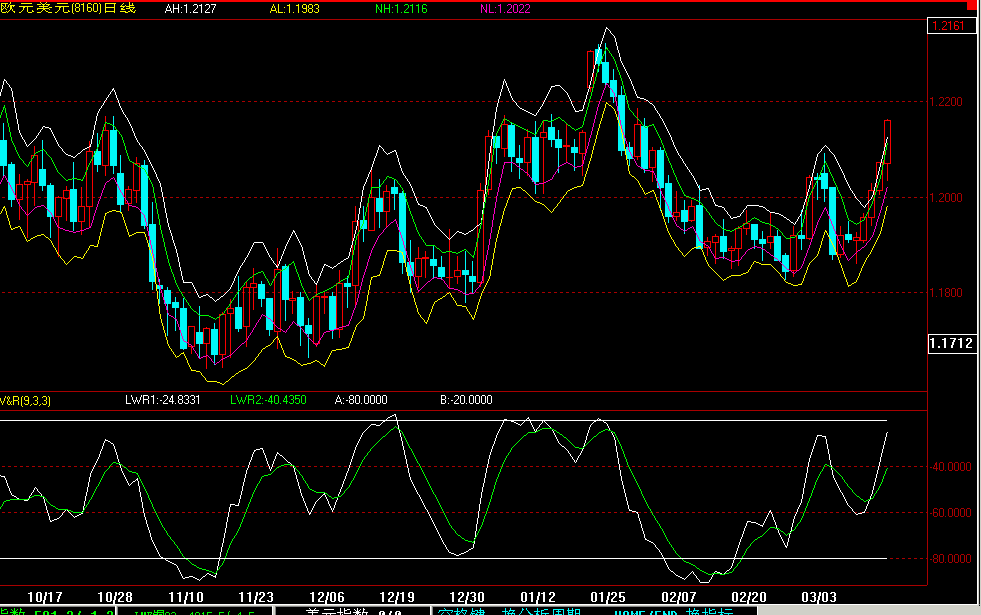981x615 pixels.
Task: Click the B:-20.0000 parameter label
Action: click(466, 400)
